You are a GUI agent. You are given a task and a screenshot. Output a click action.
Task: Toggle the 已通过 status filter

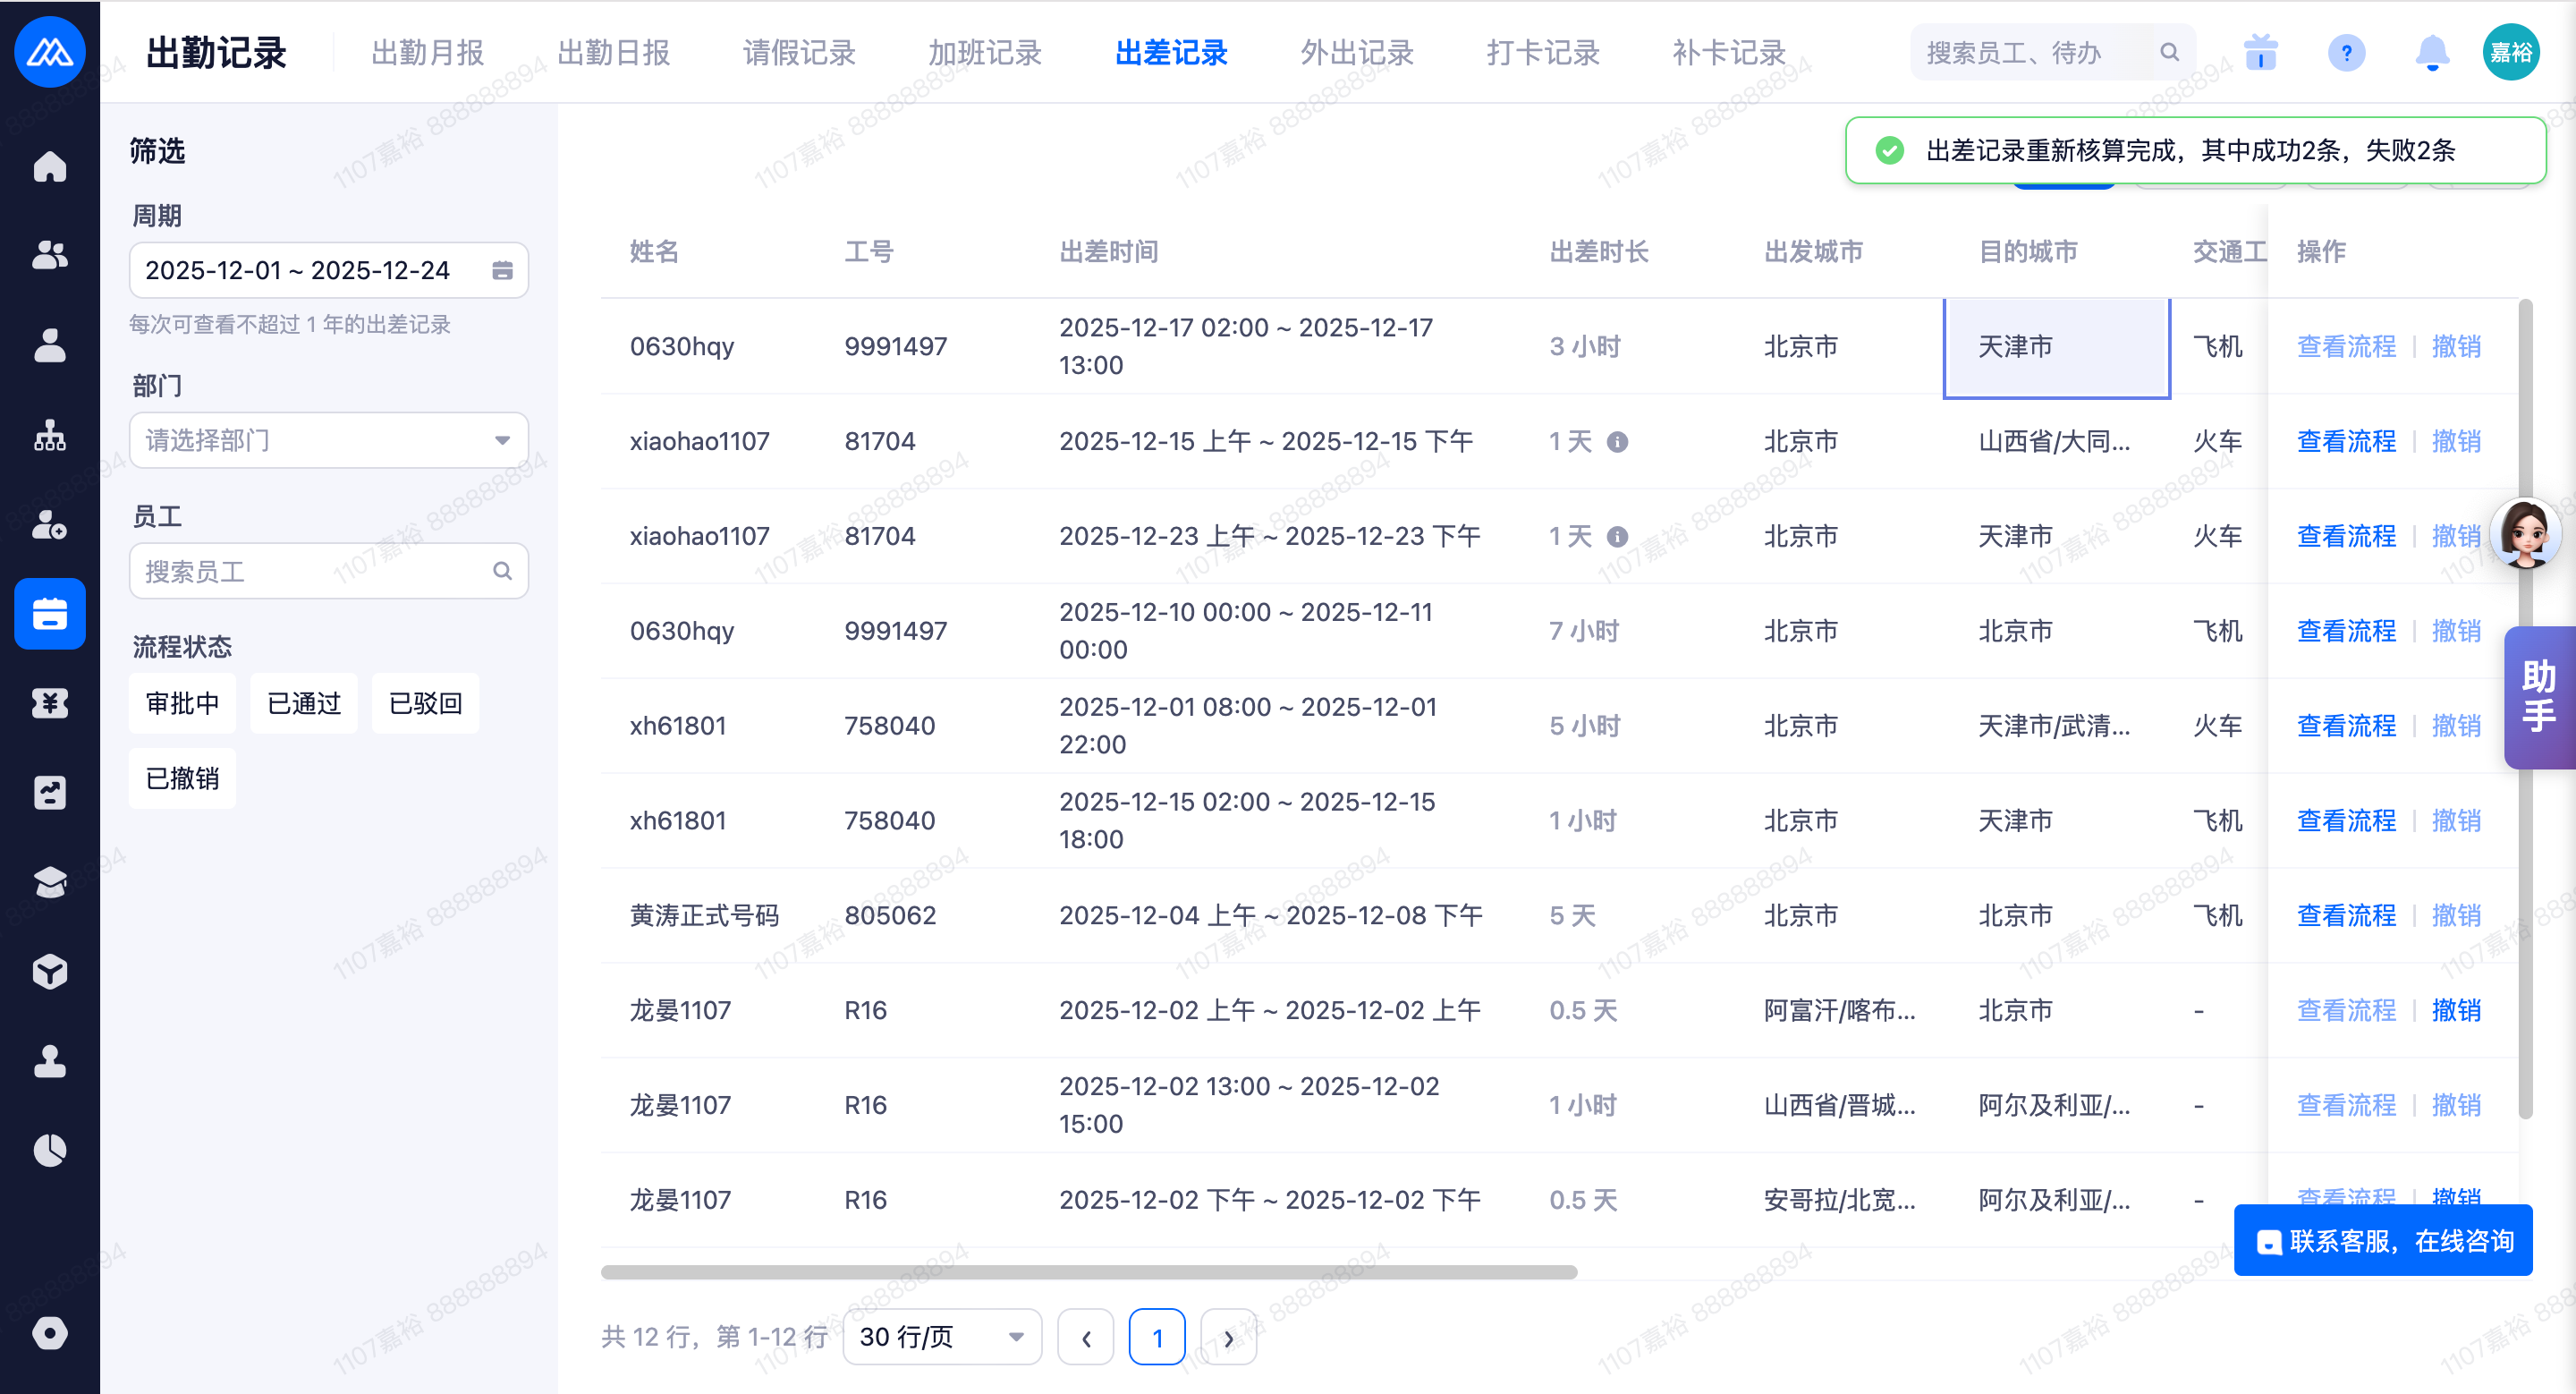tap(304, 703)
